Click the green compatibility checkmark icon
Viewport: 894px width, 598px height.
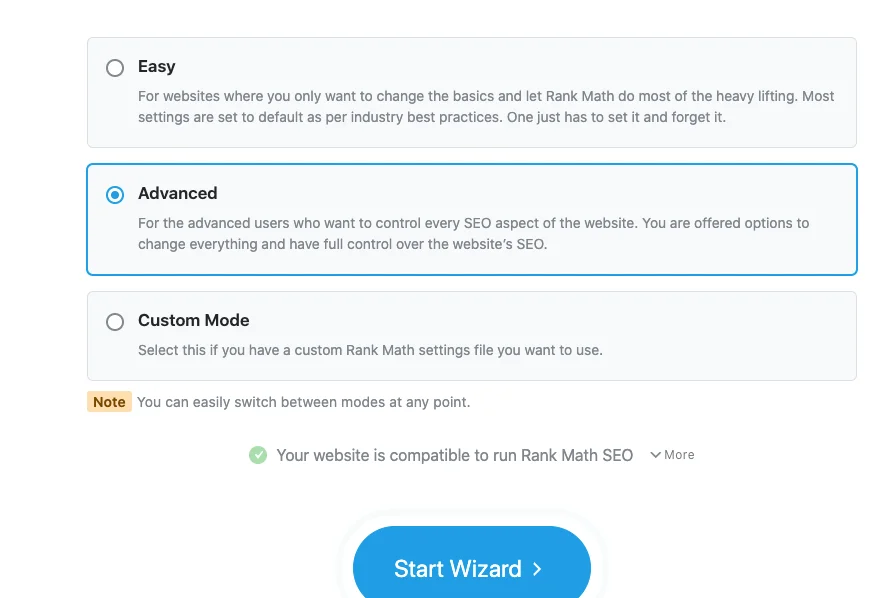click(258, 455)
